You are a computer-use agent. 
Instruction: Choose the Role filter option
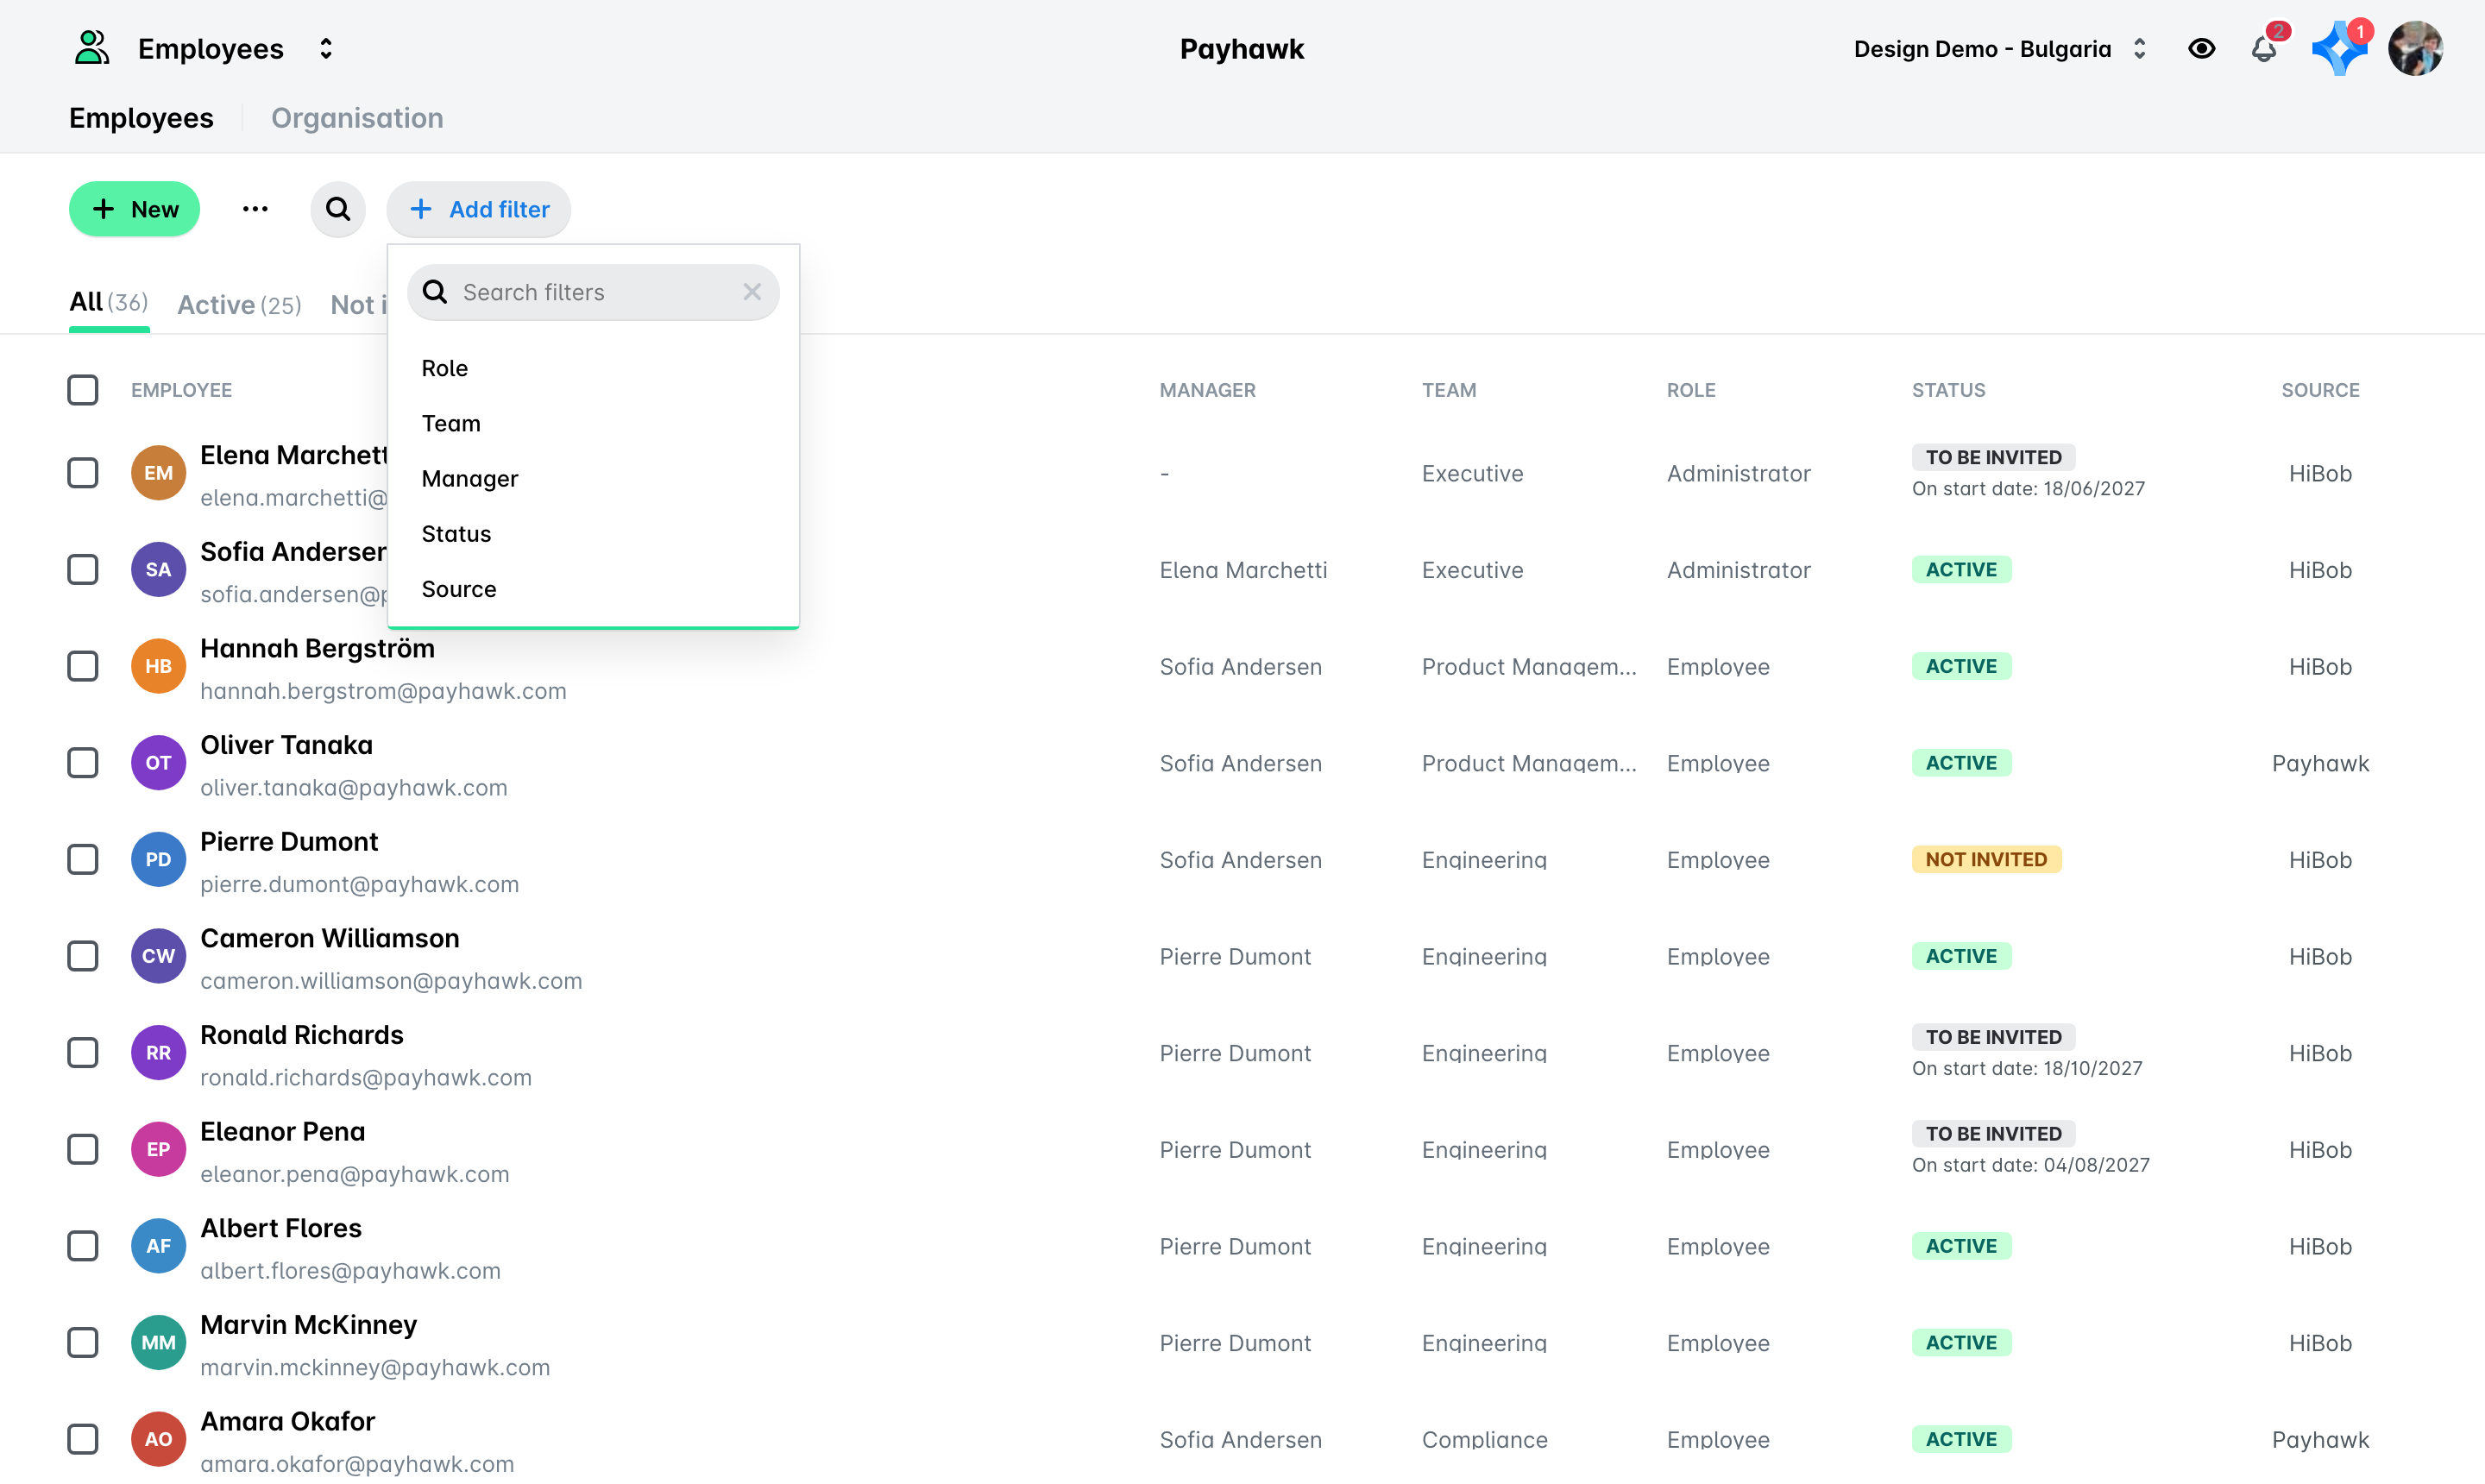[x=593, y=368]
